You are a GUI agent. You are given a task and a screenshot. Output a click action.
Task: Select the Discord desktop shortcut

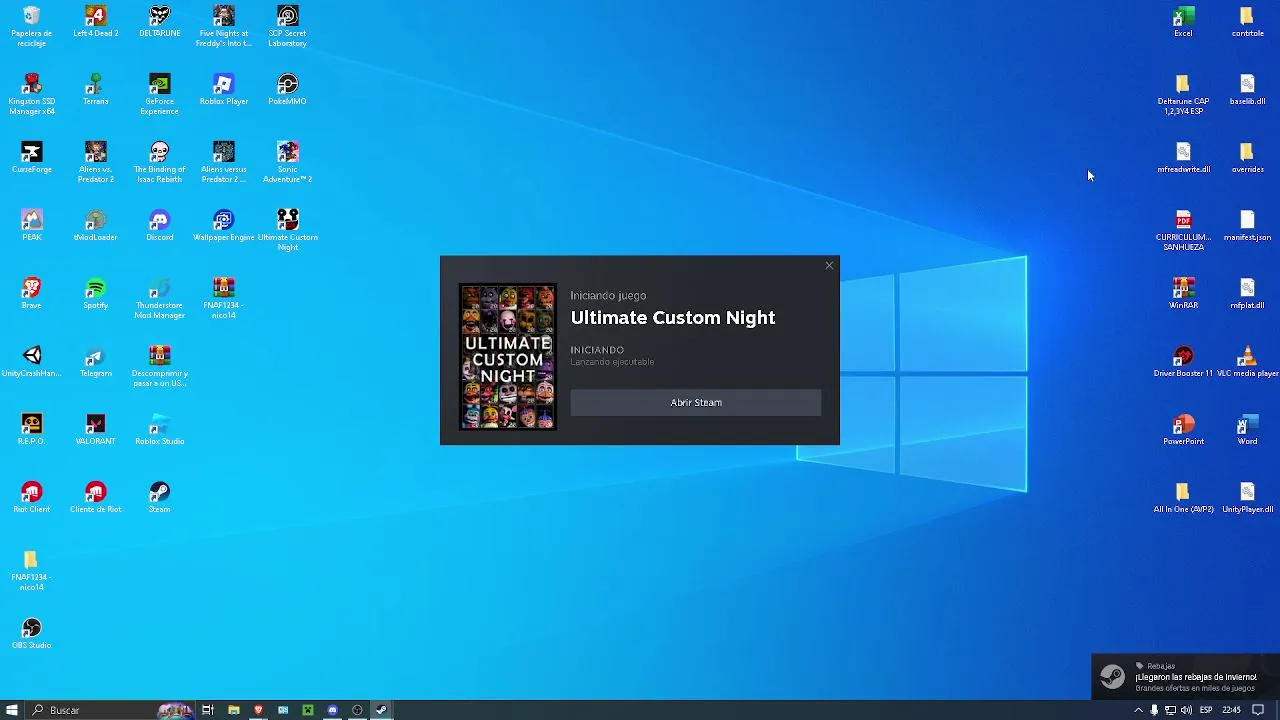pyautogui.click(x=160, y=226)
